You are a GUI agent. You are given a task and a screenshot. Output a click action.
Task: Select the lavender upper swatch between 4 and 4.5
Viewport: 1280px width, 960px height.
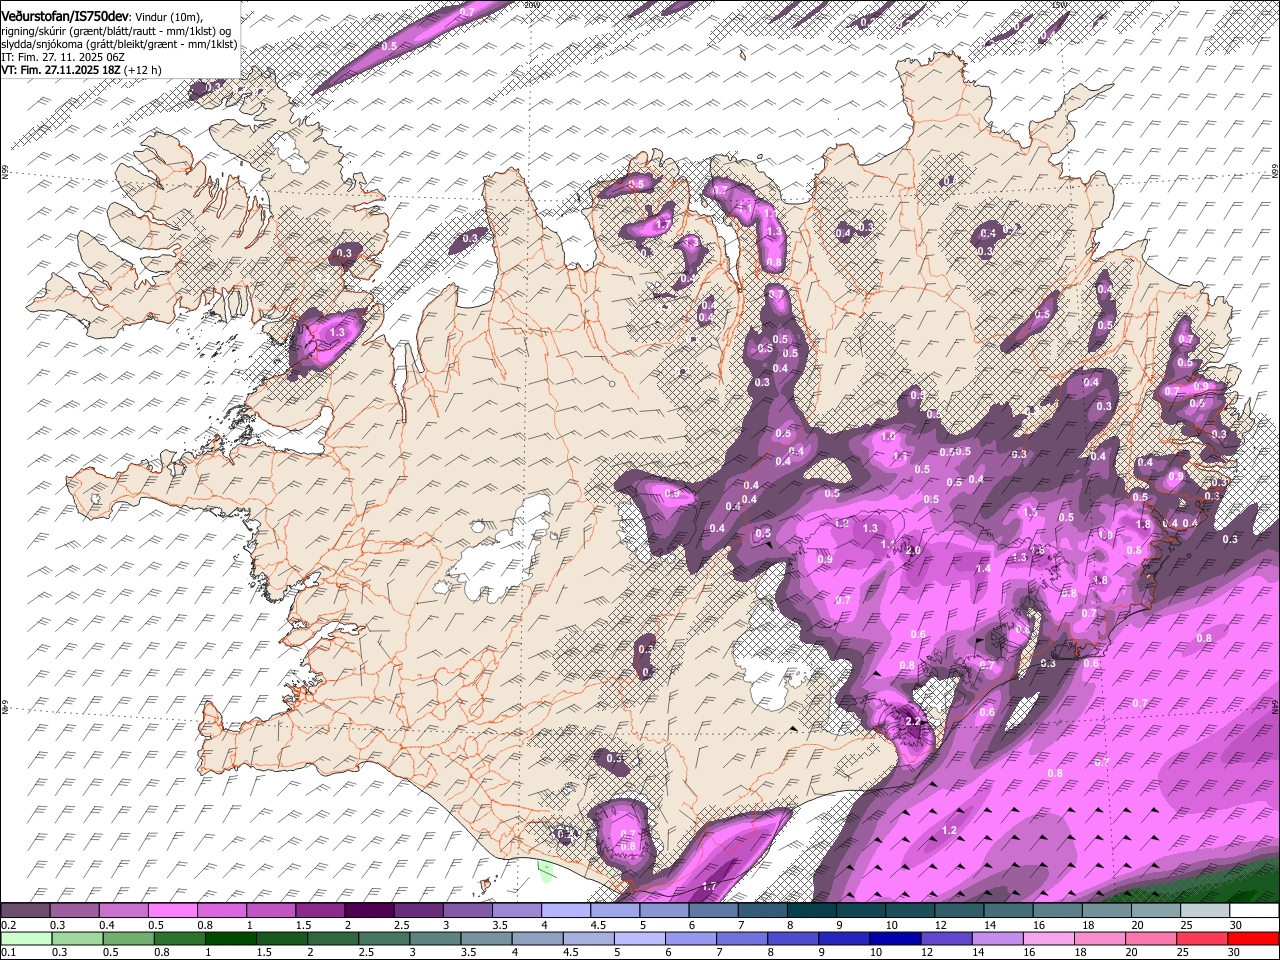pos(566,911)
